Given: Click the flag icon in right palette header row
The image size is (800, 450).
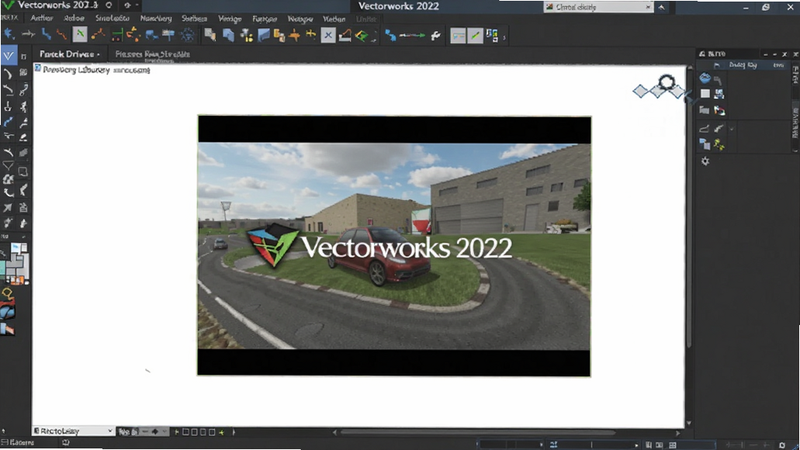Looking at the screenshot, I should click(717, 65).
